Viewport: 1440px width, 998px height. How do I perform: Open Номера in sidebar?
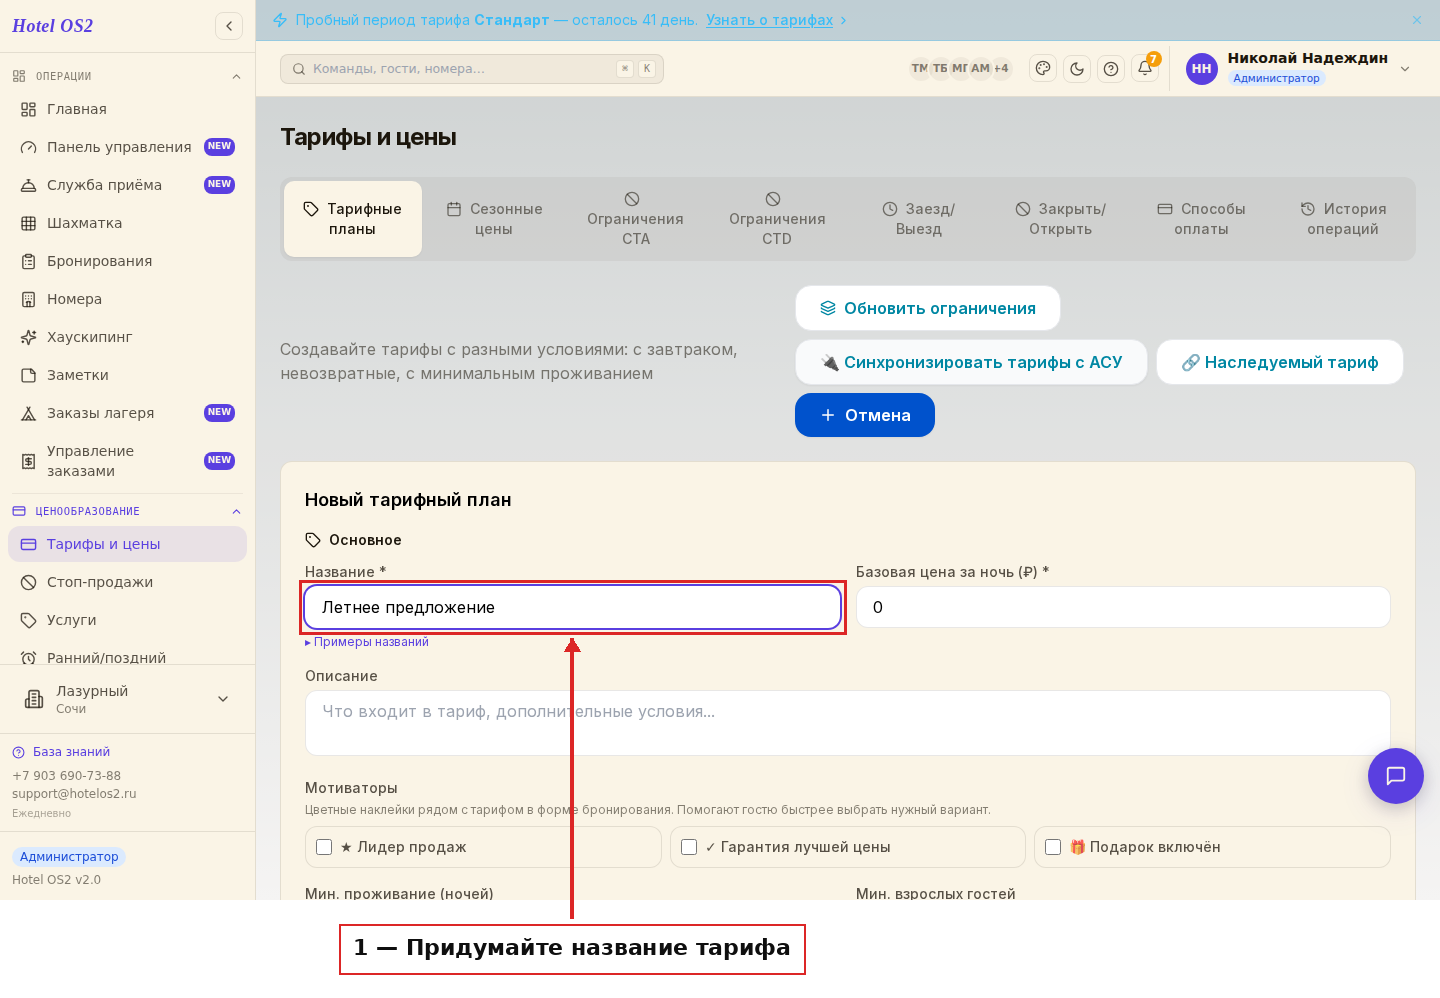pos(127,299)
